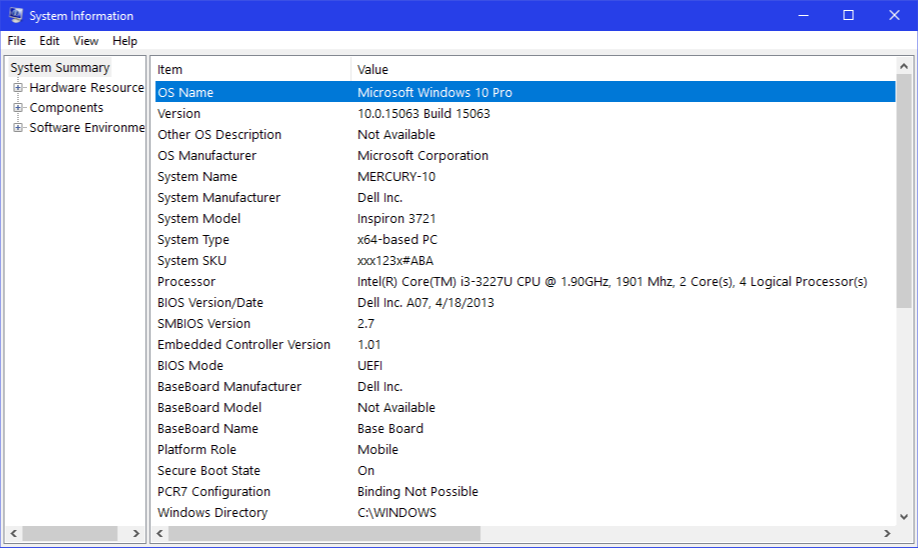919x548 pixels.
Task: Click the tree pane horizontal scrollbar thumb
Action: click(x=70, y=533)
